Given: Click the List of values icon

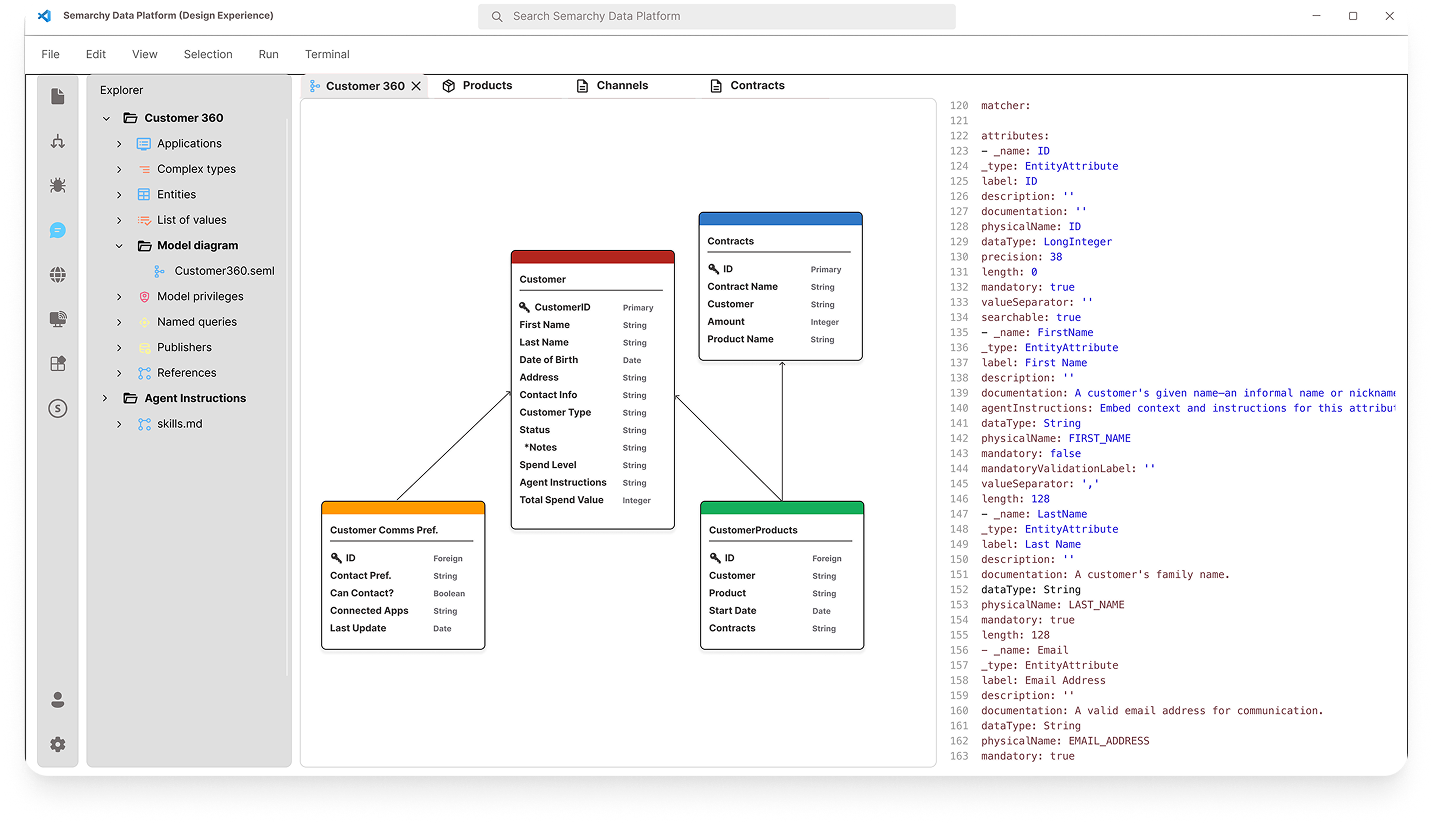Looking at the screenshot, I should [144, 220].
